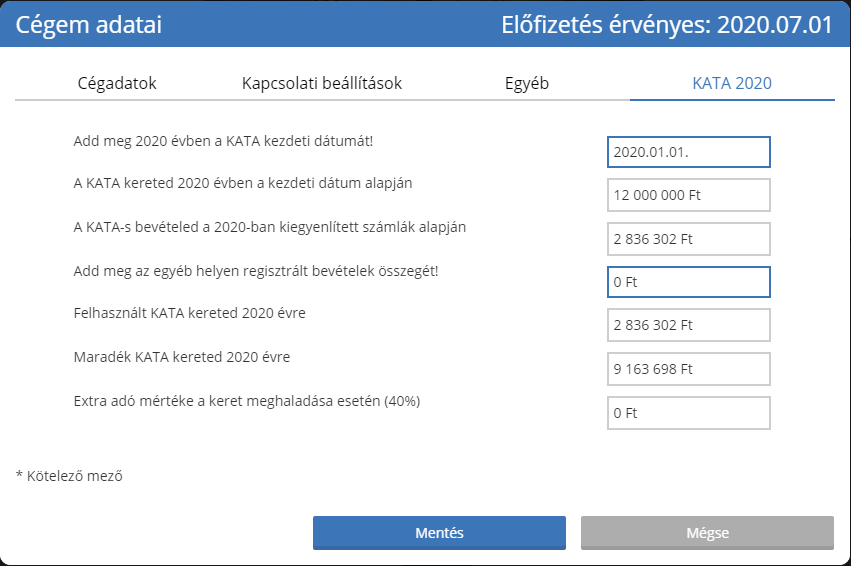Click the Extra adó mértéke value field

pyautogui.click(x=688, y=413)
